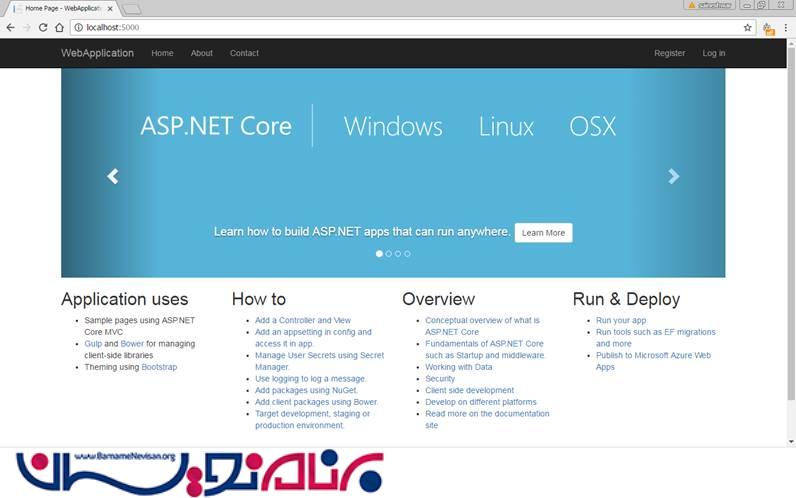Click the scrollbar up arrow
This screenshot has width=796, height=498.
pyautogui.click(x=791, y=44)
